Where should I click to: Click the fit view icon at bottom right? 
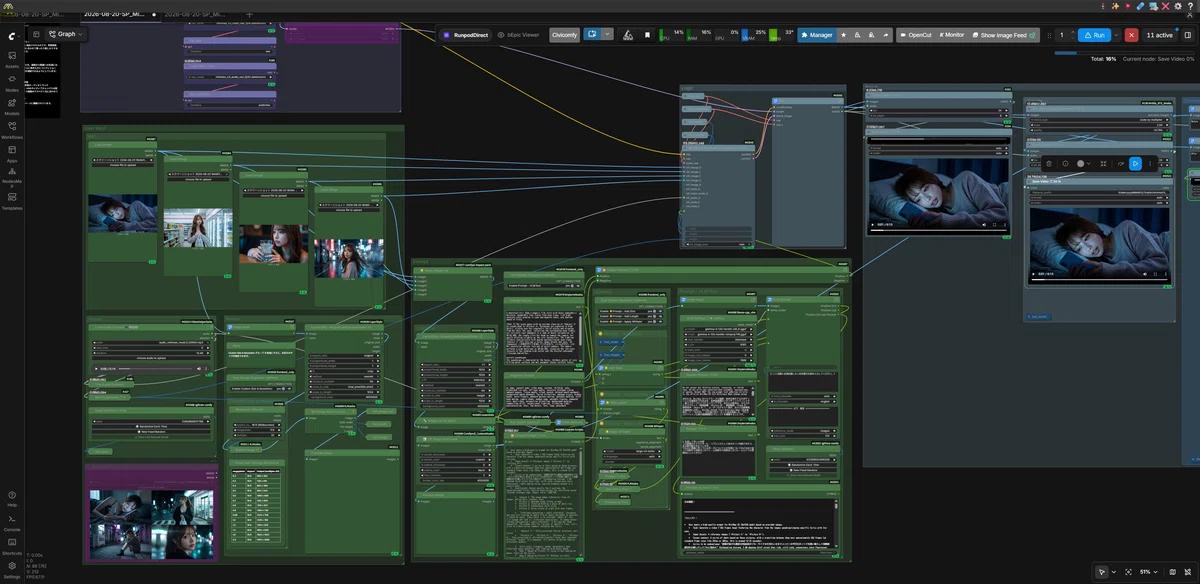point(1129,572)
